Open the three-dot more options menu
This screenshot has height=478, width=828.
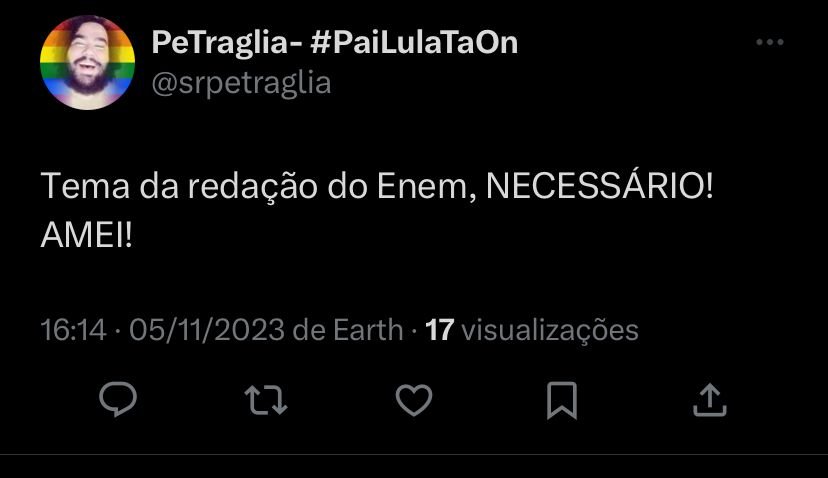769,42
